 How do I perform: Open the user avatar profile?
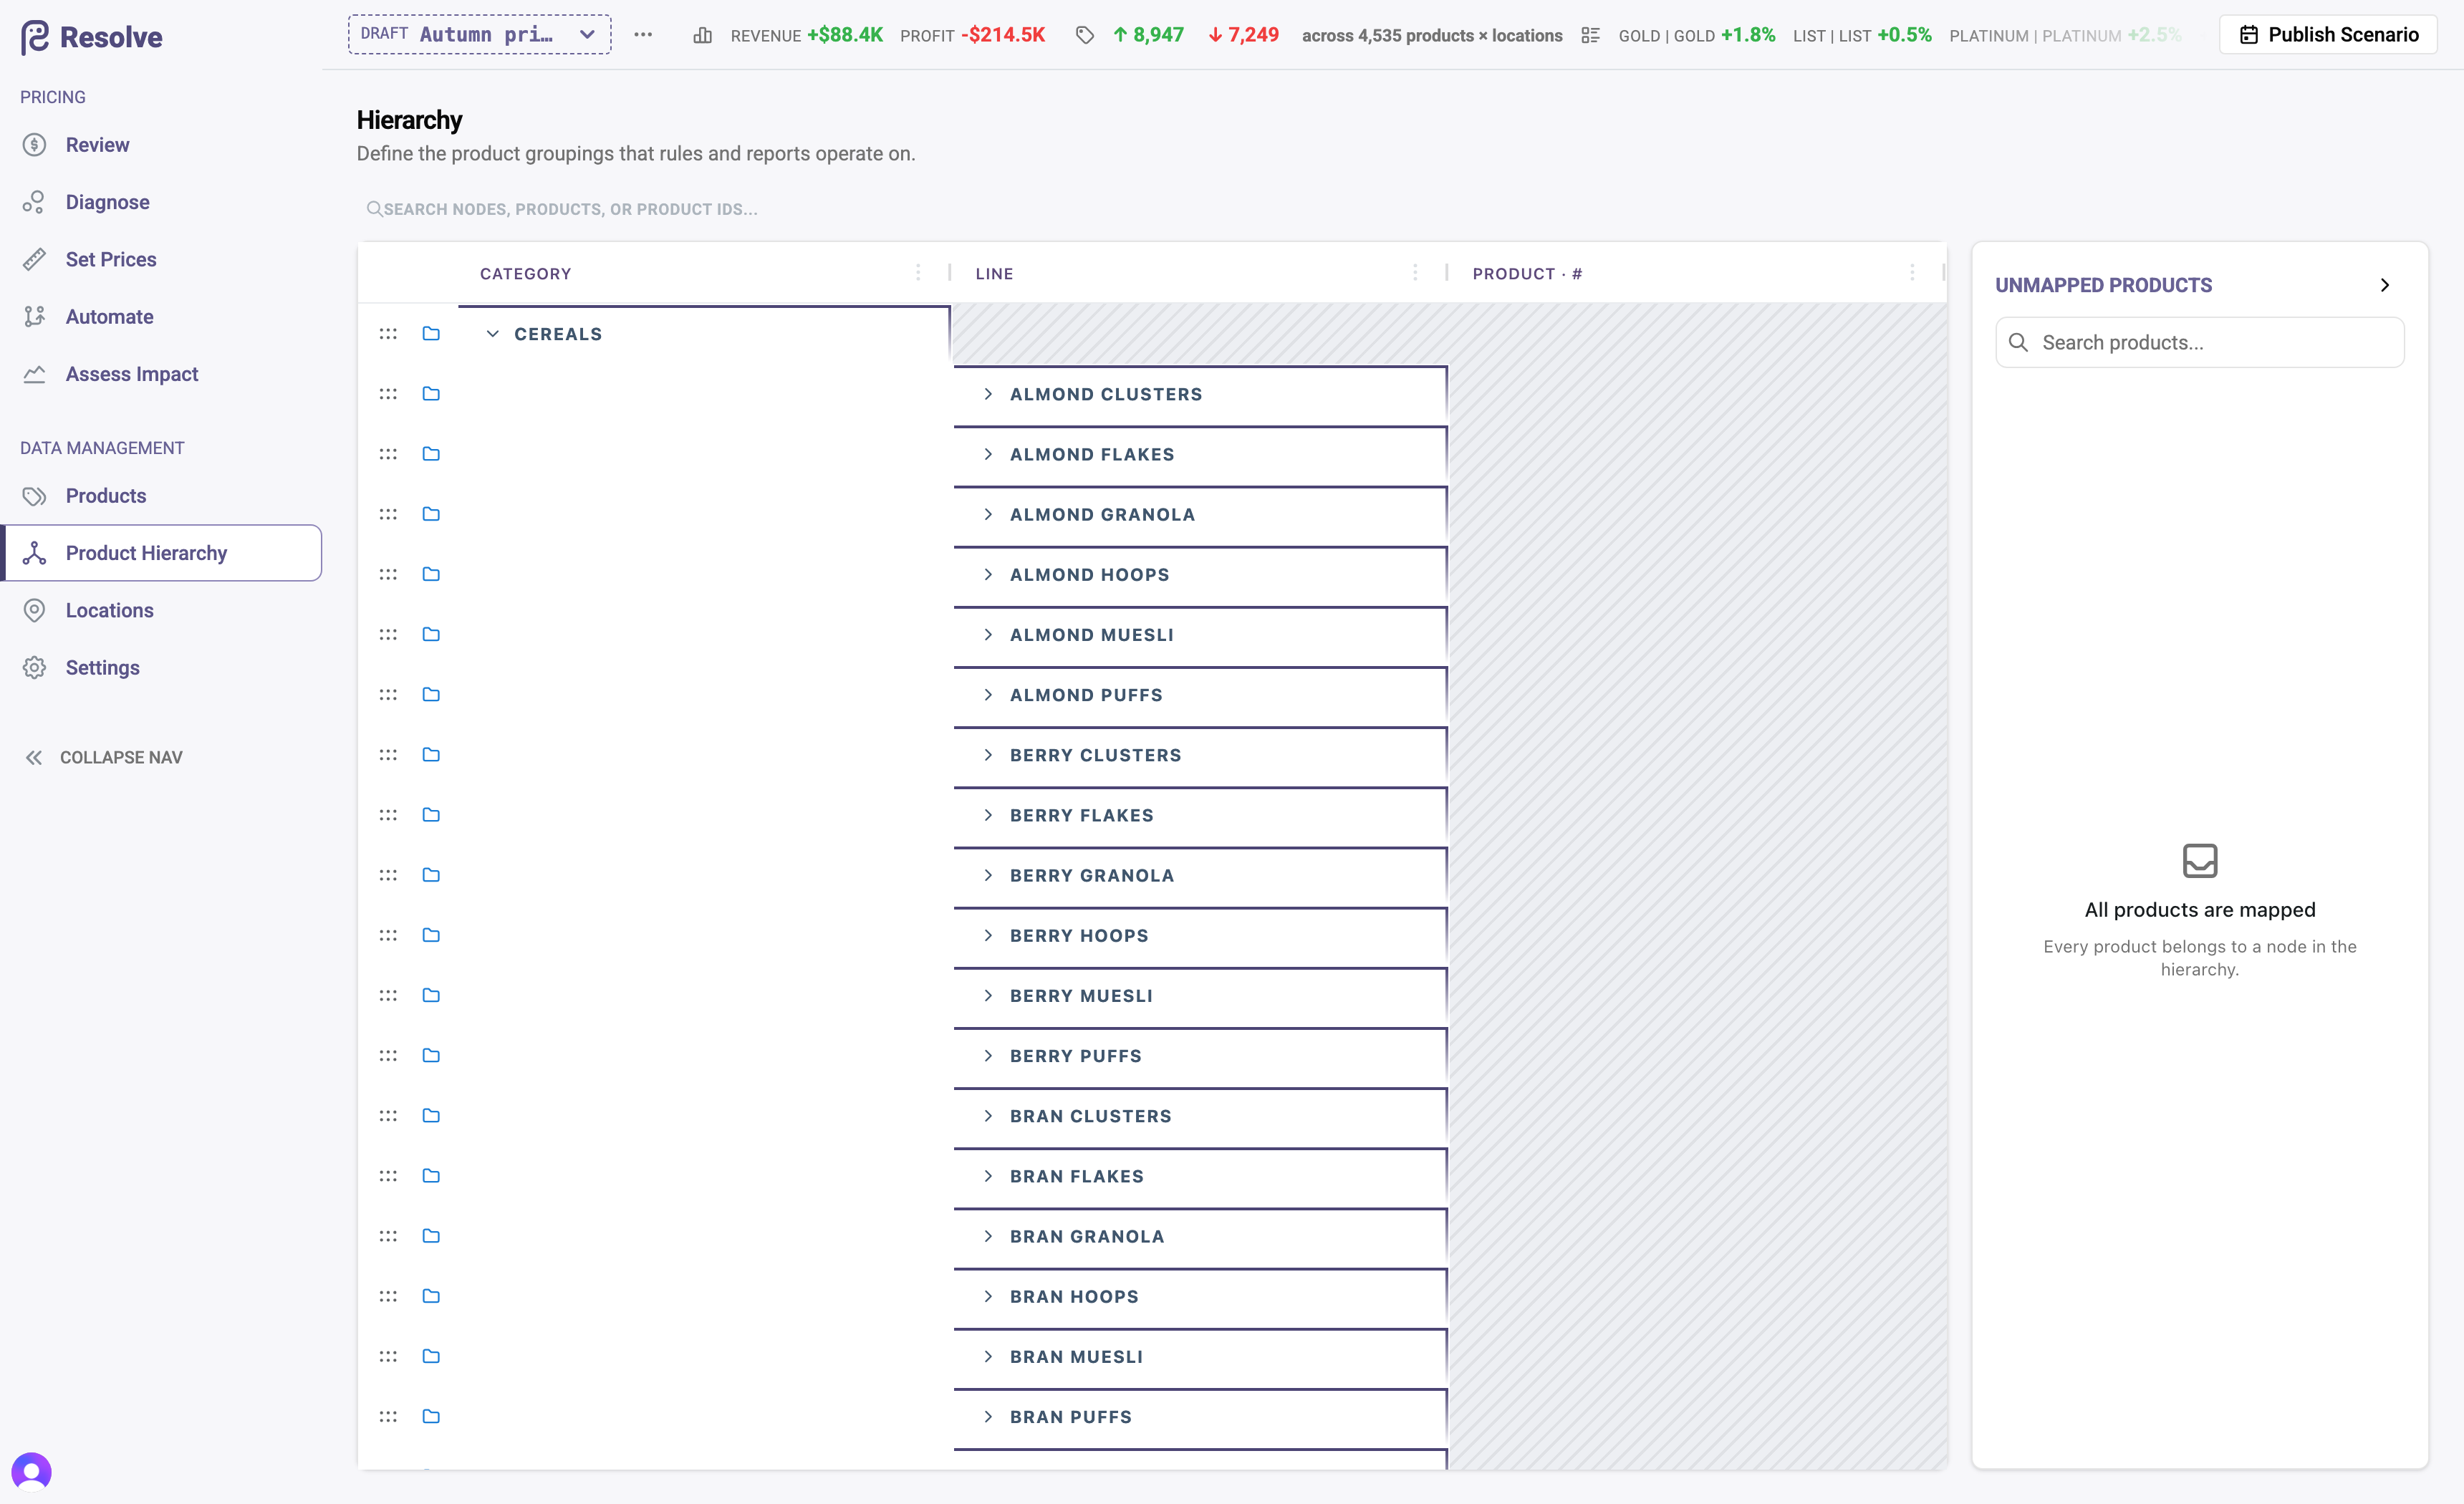31,1472
